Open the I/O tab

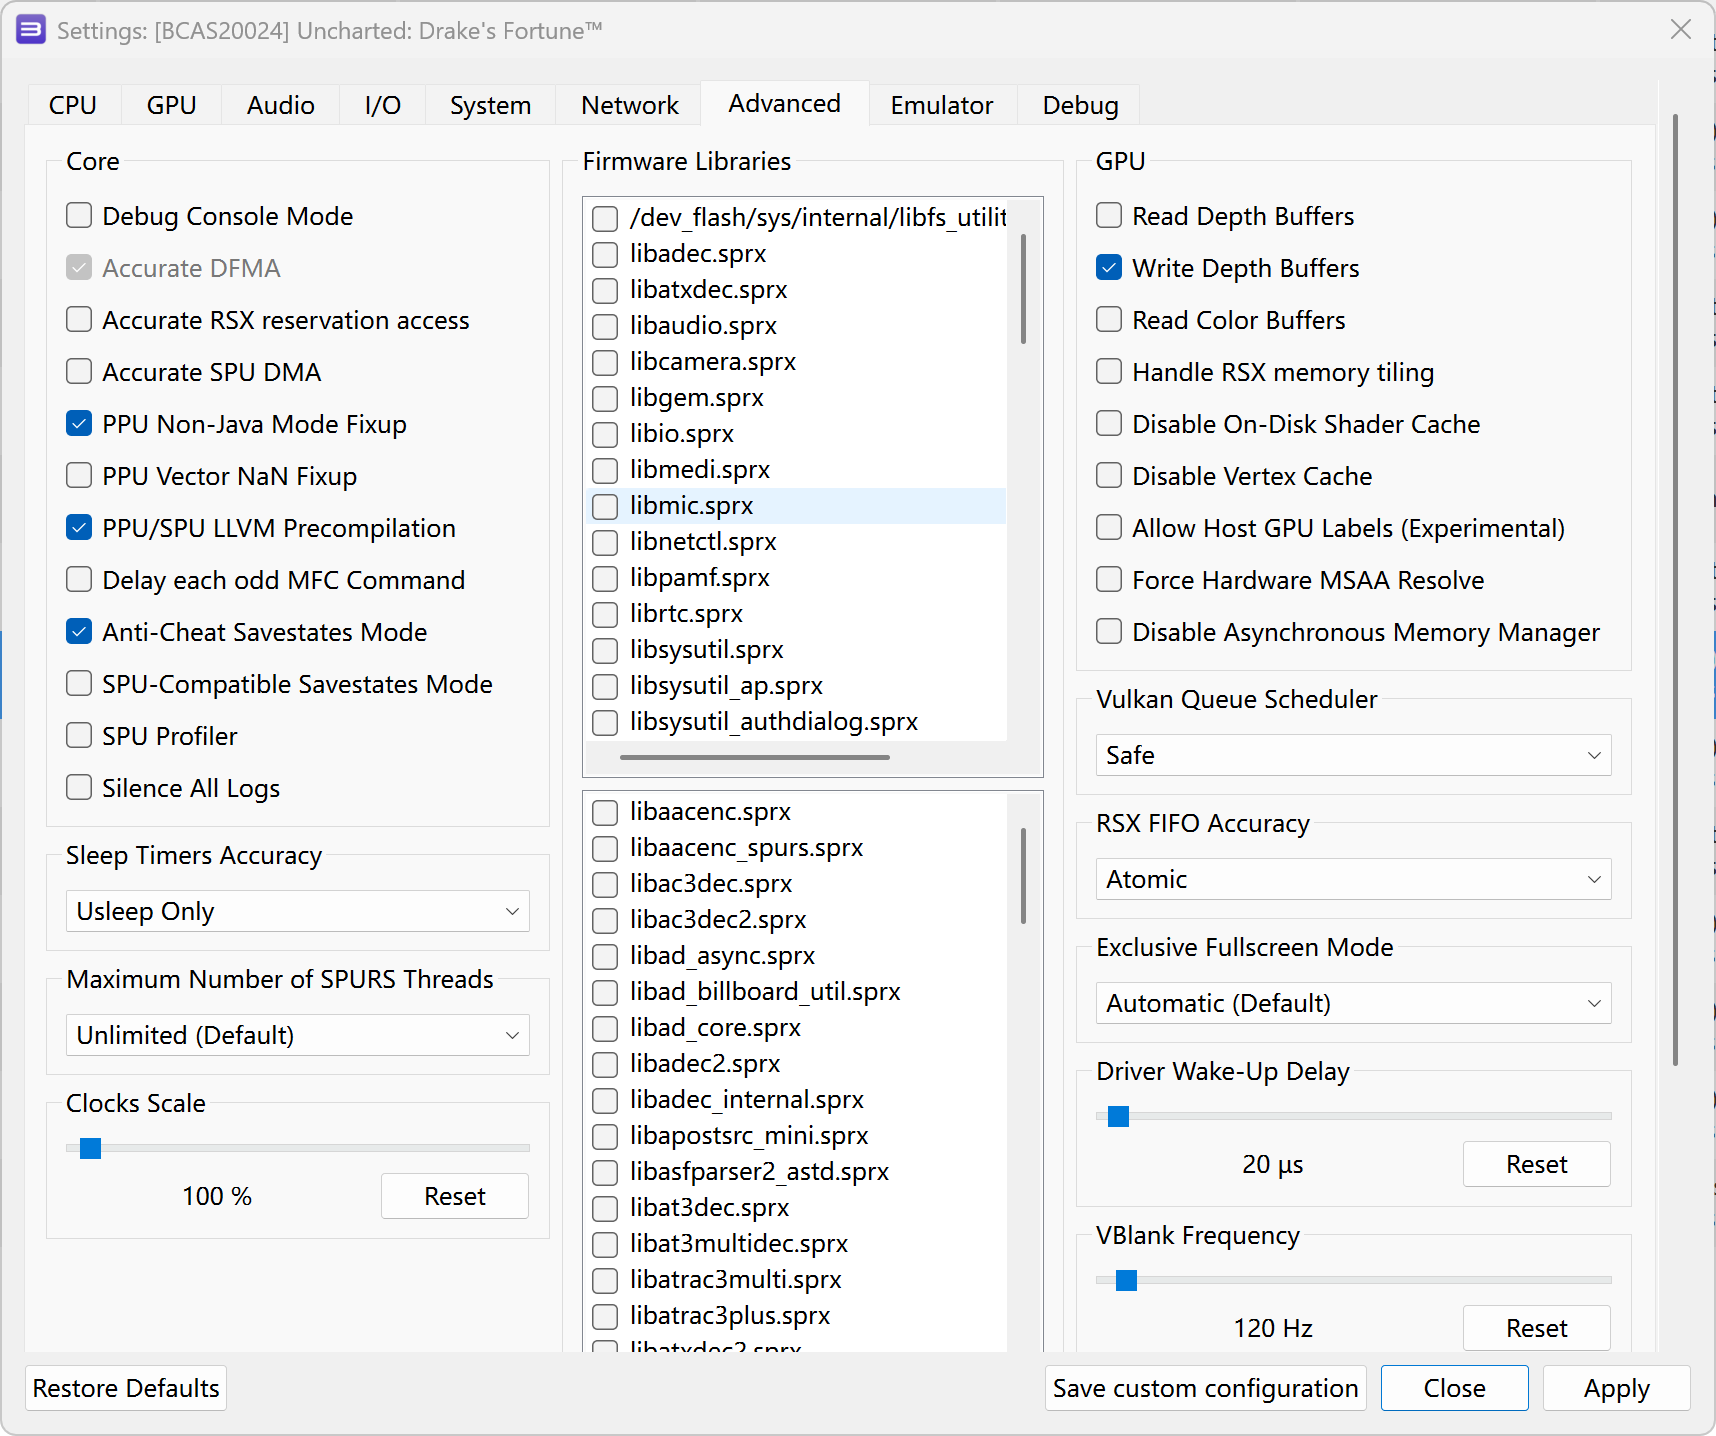point(383,105)
